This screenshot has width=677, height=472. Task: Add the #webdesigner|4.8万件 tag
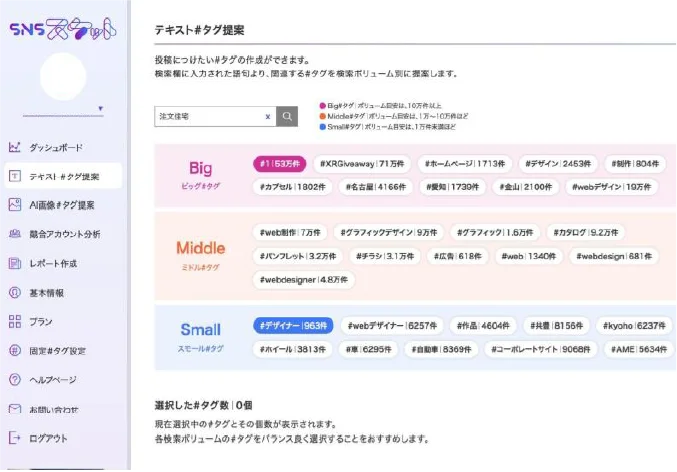click(x=304, y=280)
